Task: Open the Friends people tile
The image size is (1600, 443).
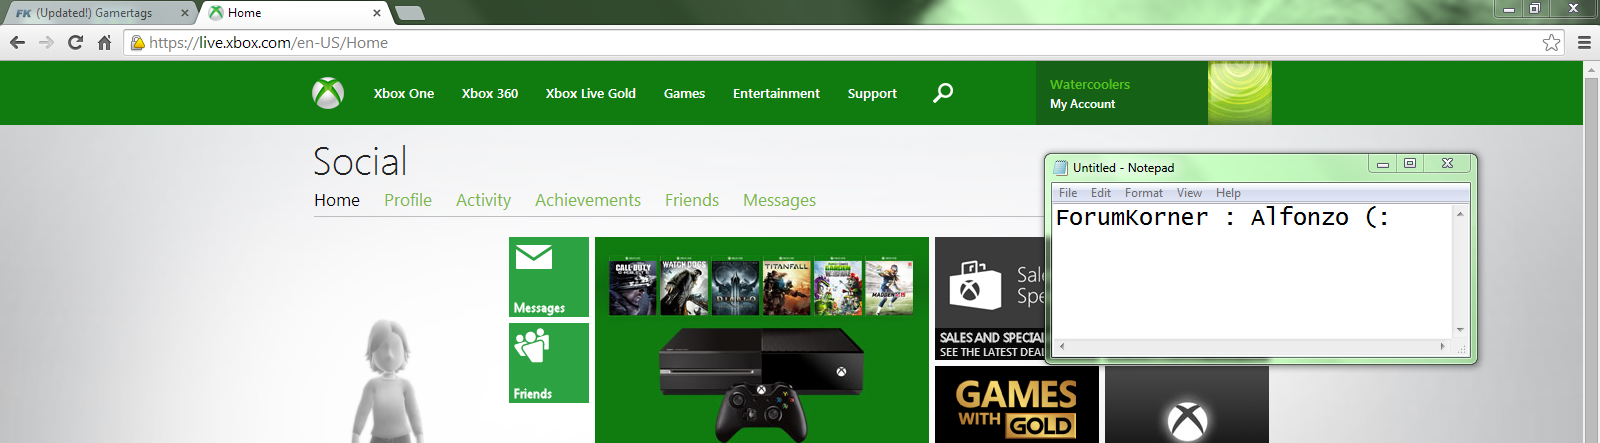Action: 549,363
